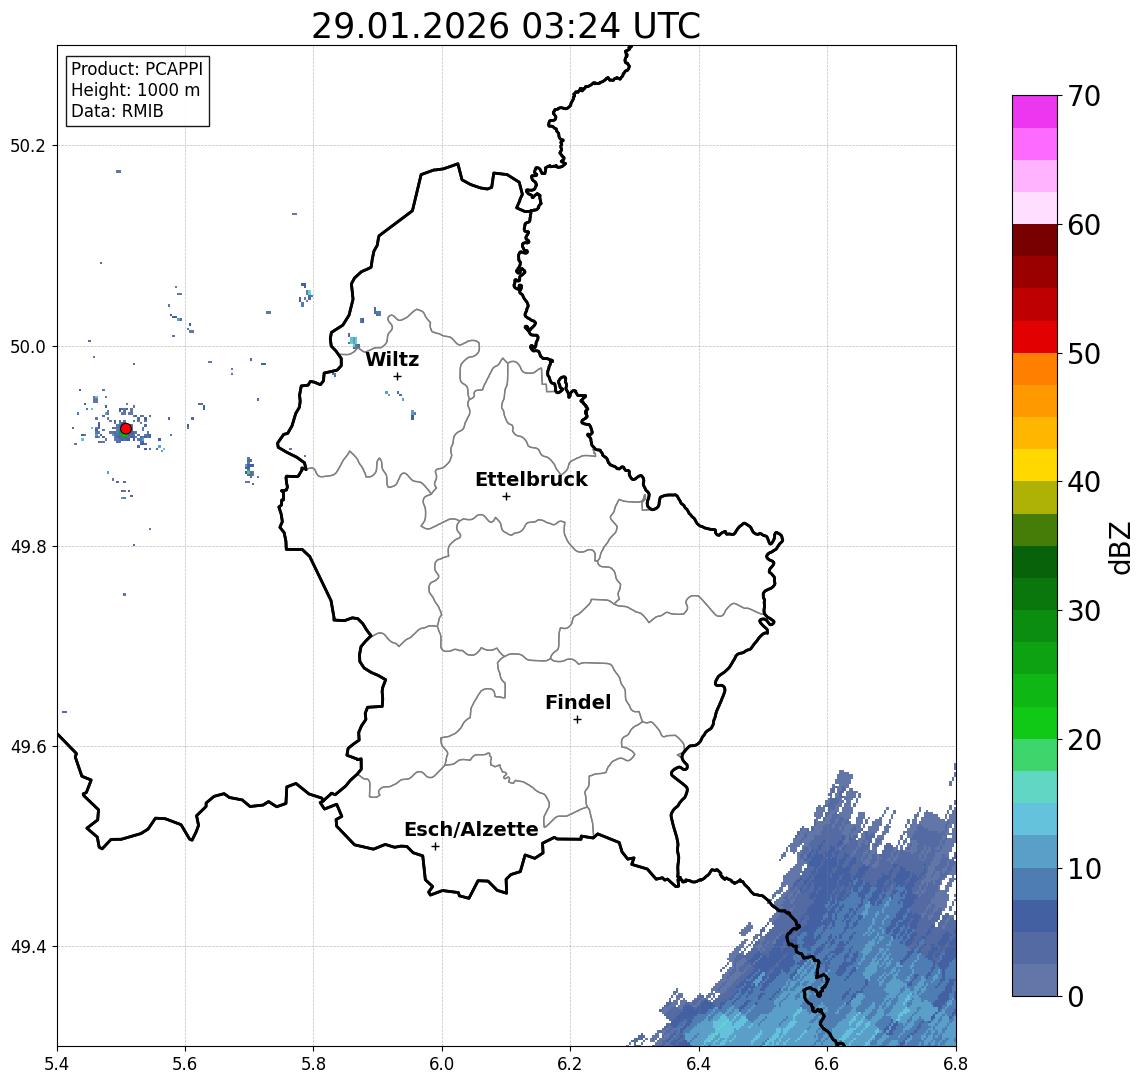Click the magenta top swatch of colorbar
This screenshot has width=1145, height=1084.
coord(1035,112)
